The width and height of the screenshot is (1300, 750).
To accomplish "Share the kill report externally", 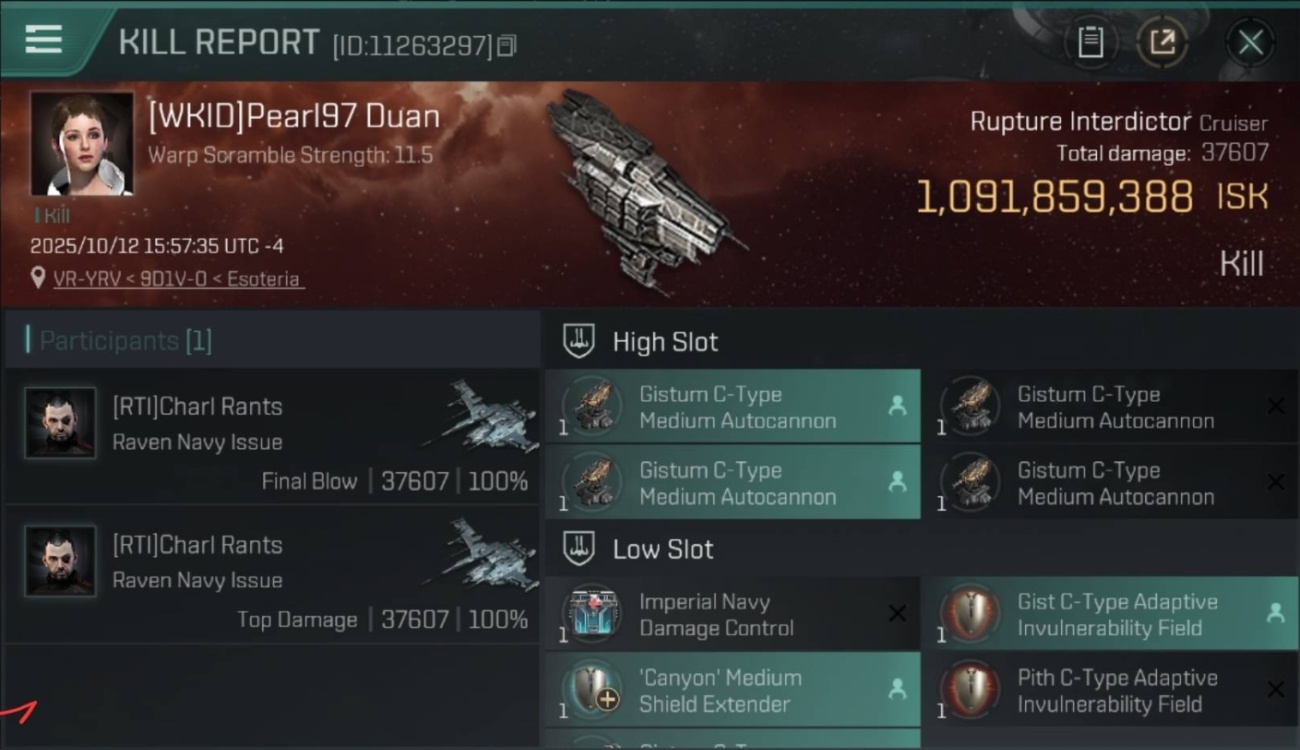I will pyautogui.click(x=1162, y=42).
